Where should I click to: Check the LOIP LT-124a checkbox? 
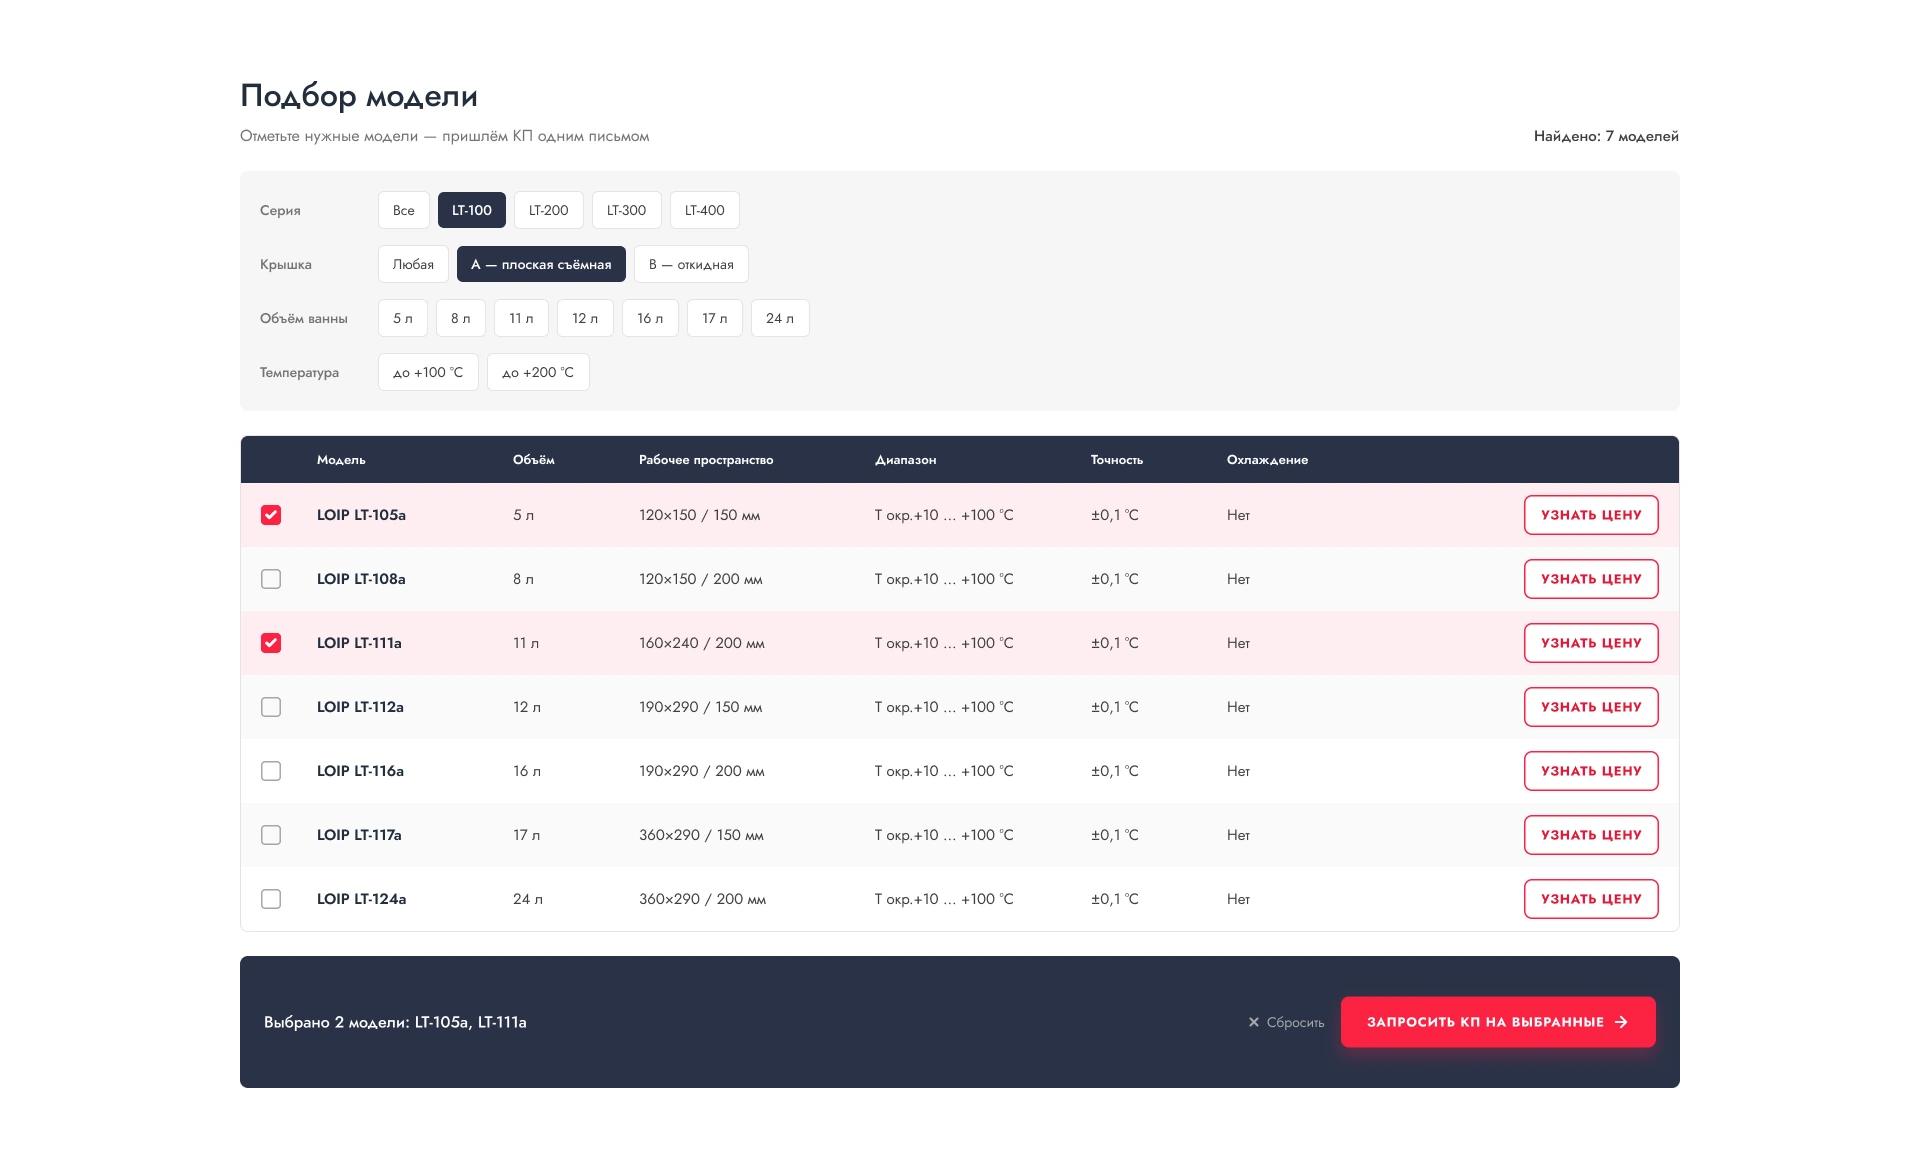271,899
